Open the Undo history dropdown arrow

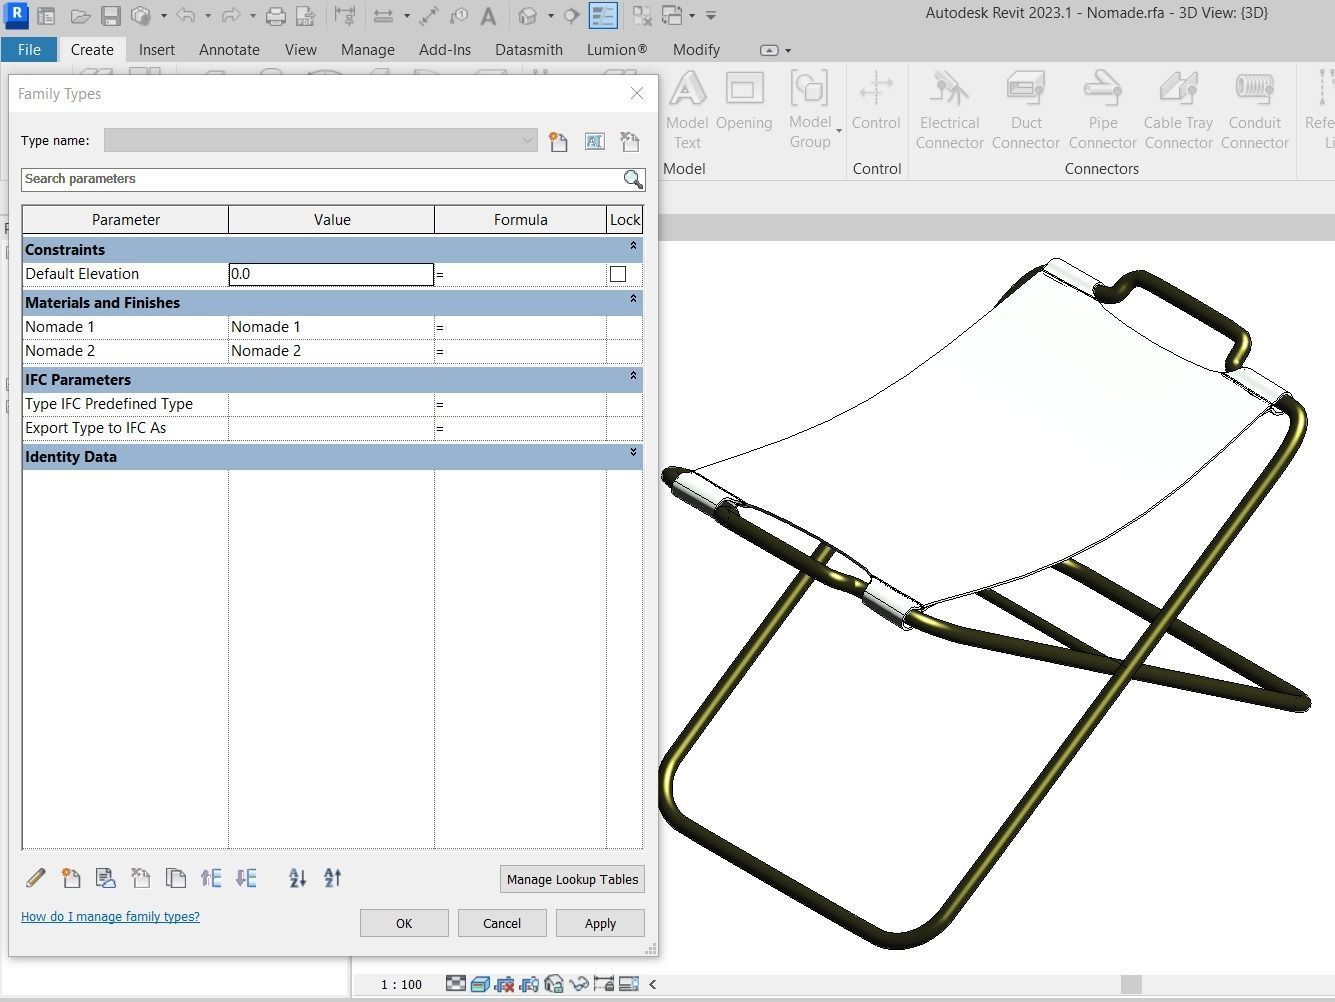(x=207, y=16)
